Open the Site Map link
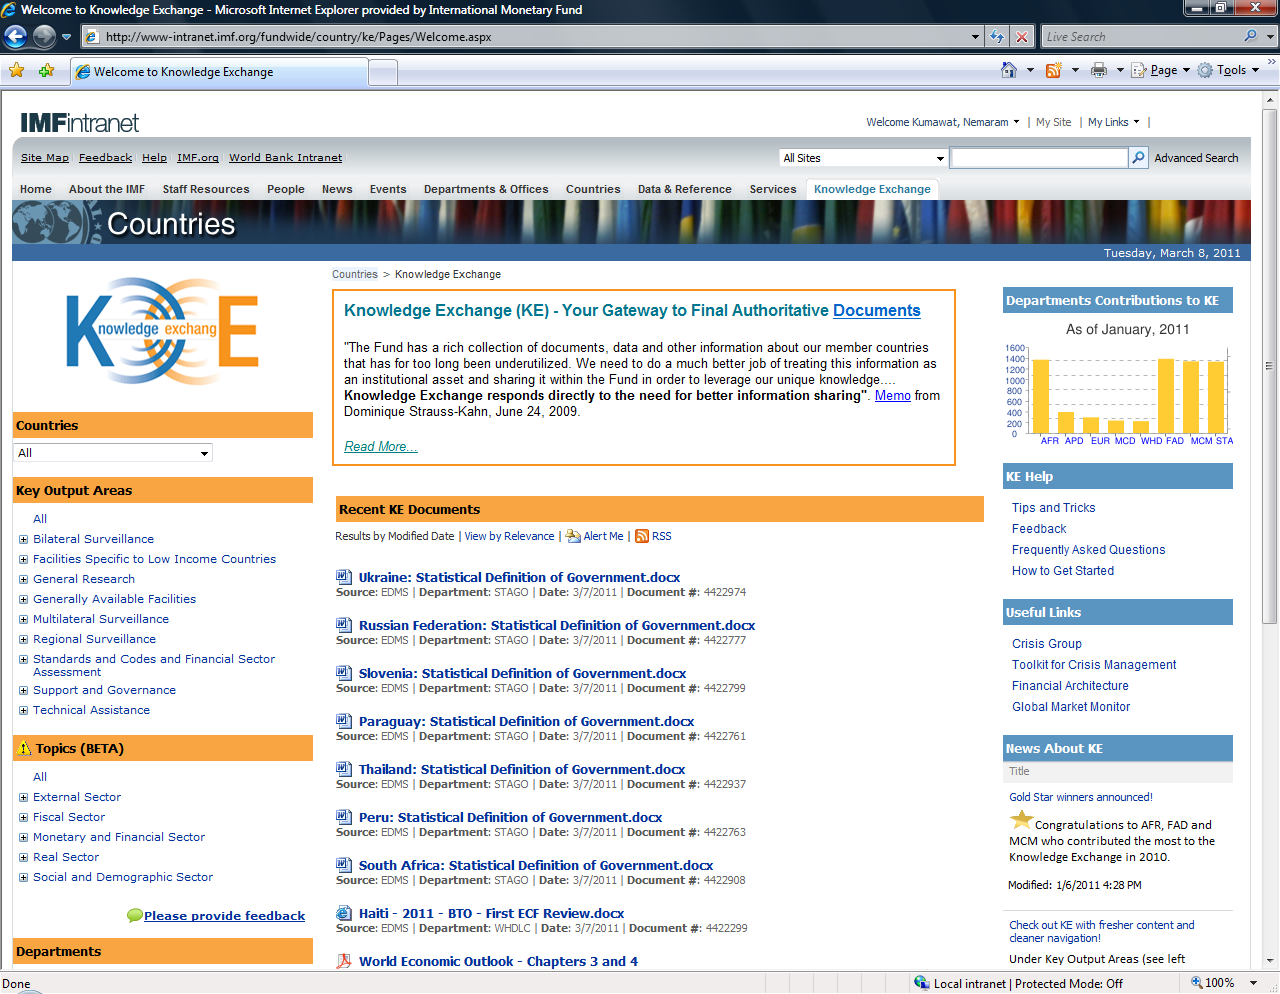 (45, 158)
